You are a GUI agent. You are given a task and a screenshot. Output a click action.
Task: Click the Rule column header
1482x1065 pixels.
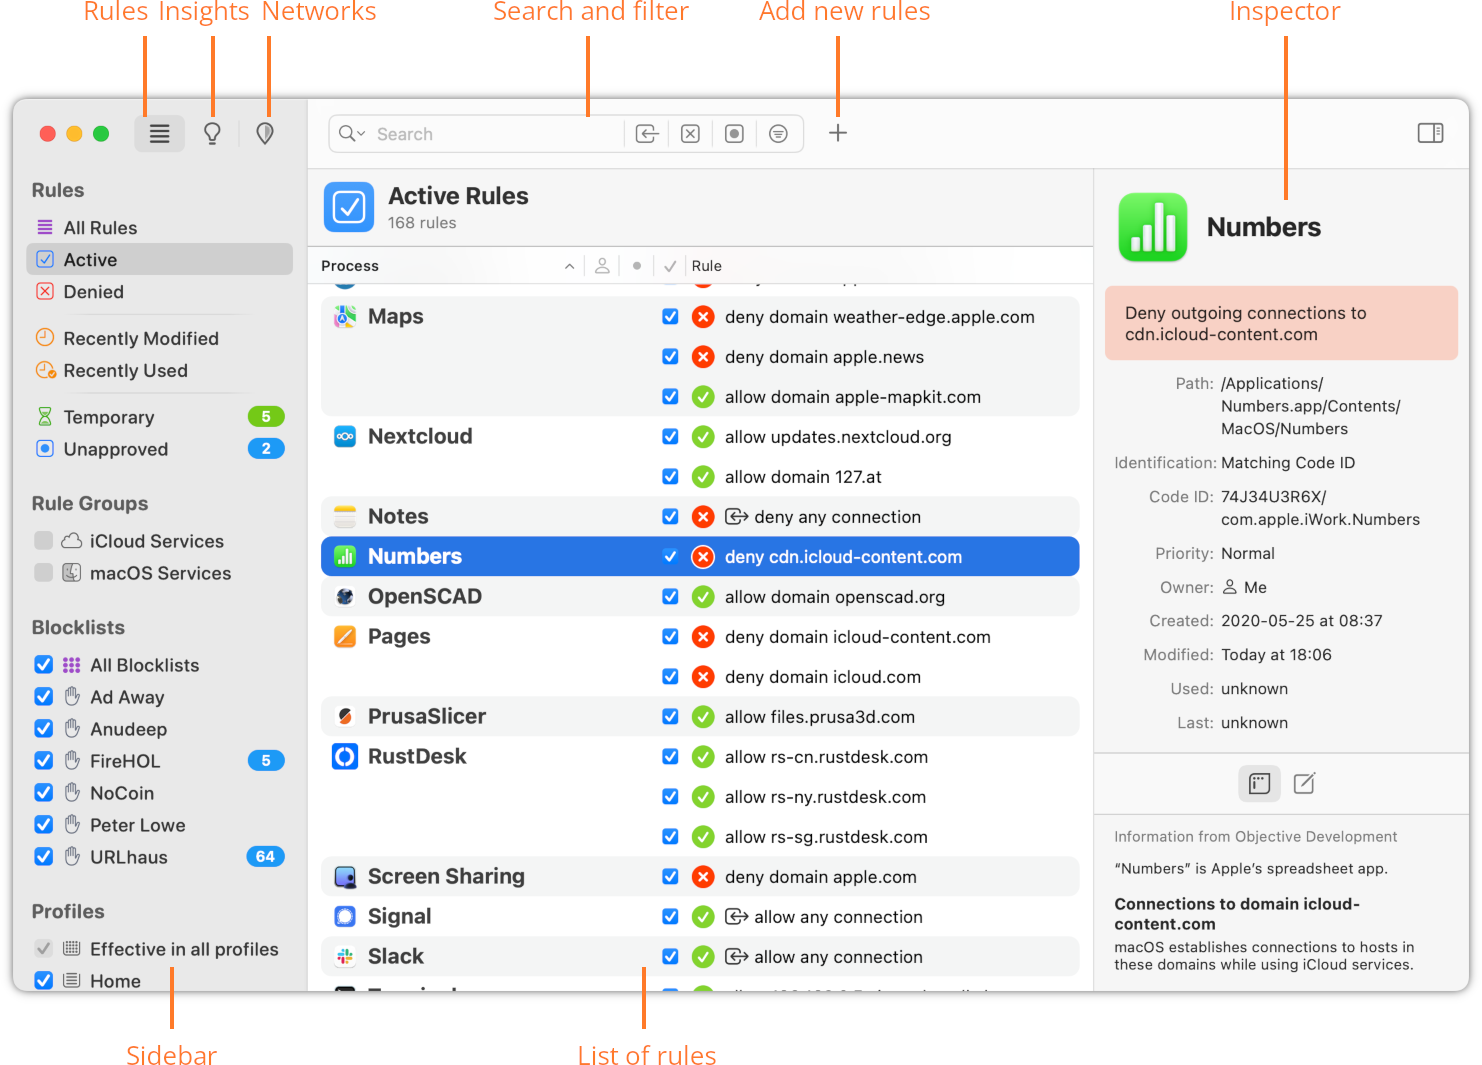(x=707, y=266)
